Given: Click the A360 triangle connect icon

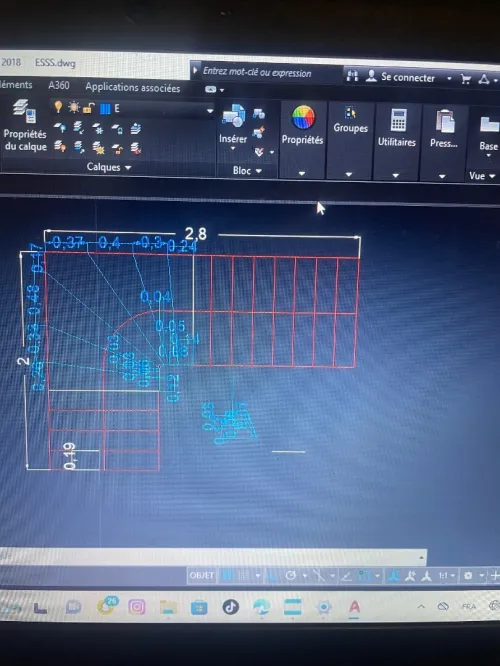Looking at the screenshot, I should tap(484, 79).
